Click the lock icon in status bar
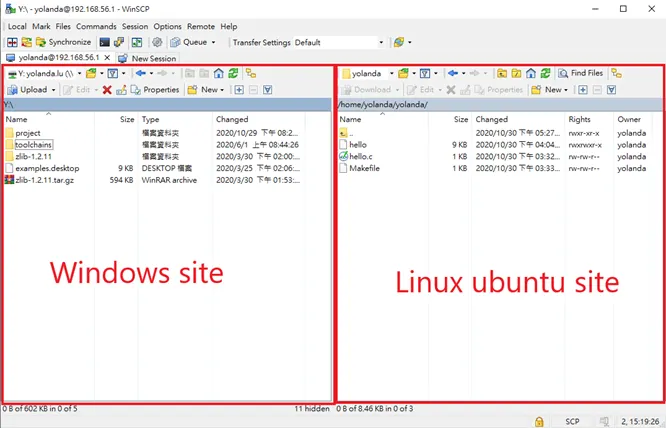Screen dimensions: 666x428 click(539, 421)
